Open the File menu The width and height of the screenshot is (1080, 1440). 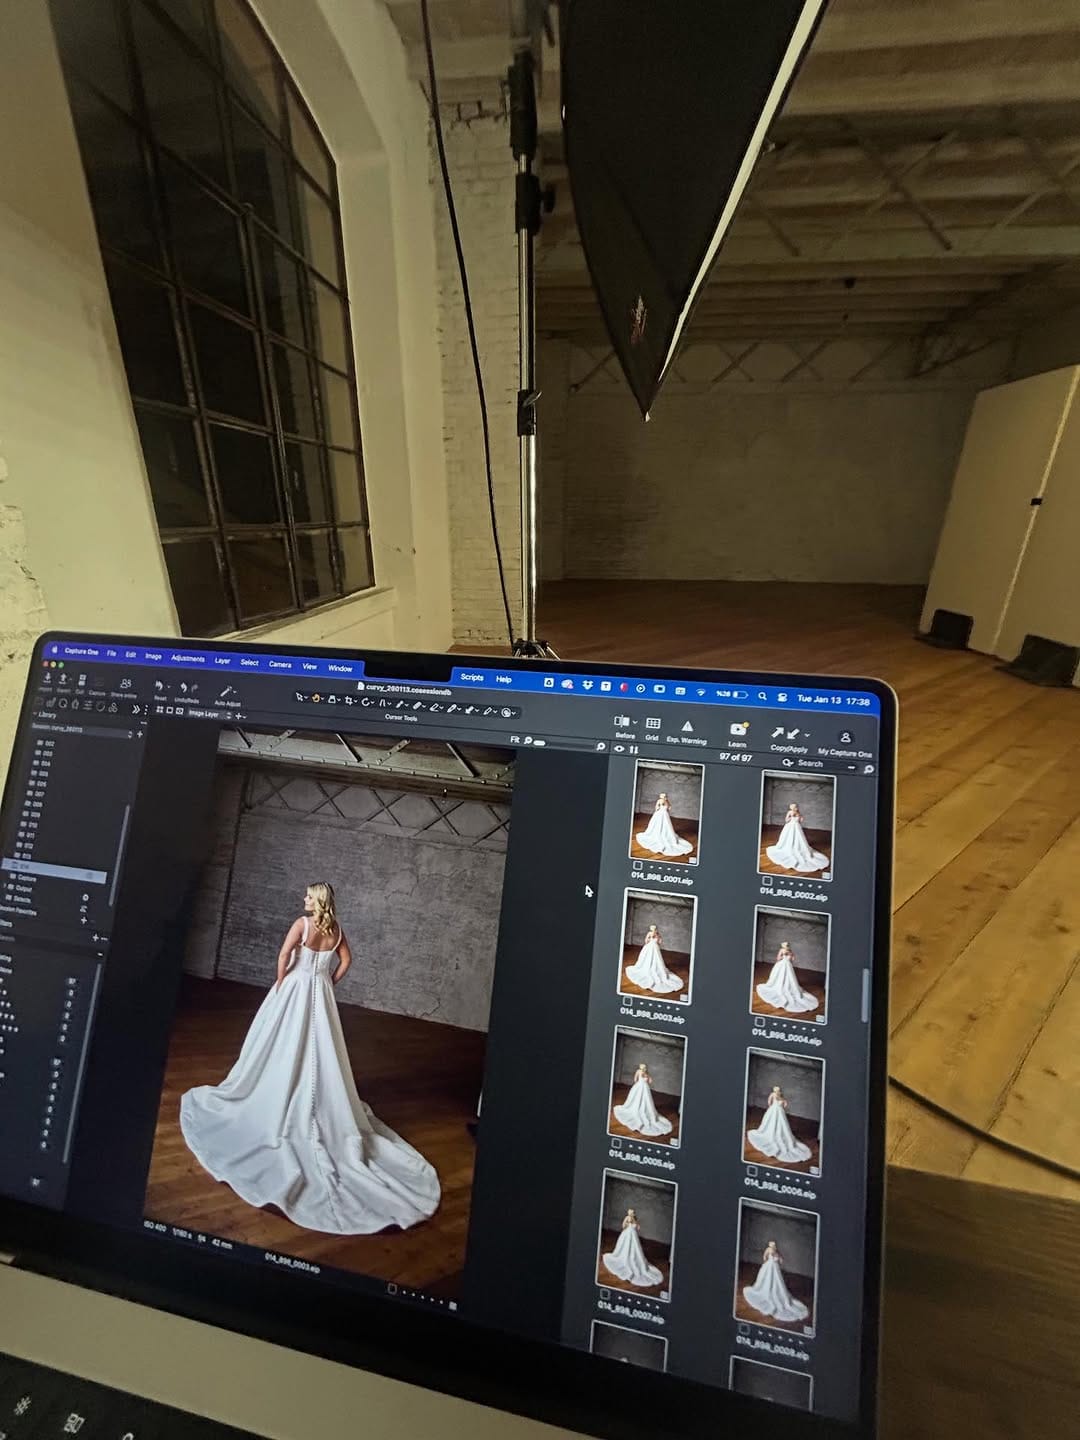click(111, 653)
